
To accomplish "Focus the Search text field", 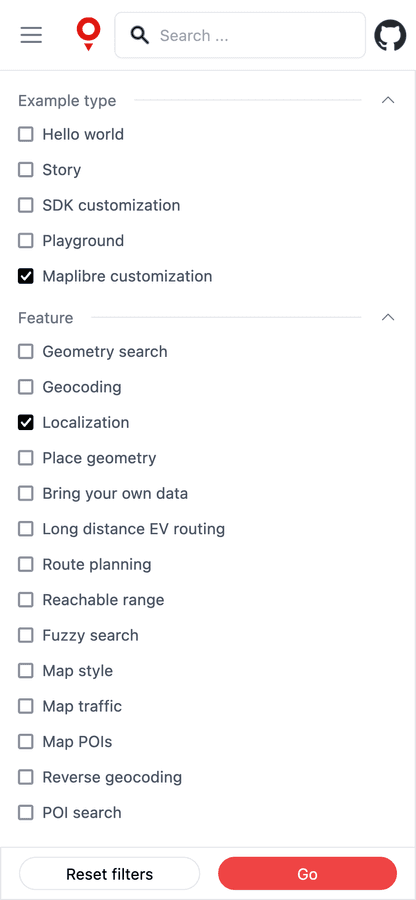I will tap(240, 36).
